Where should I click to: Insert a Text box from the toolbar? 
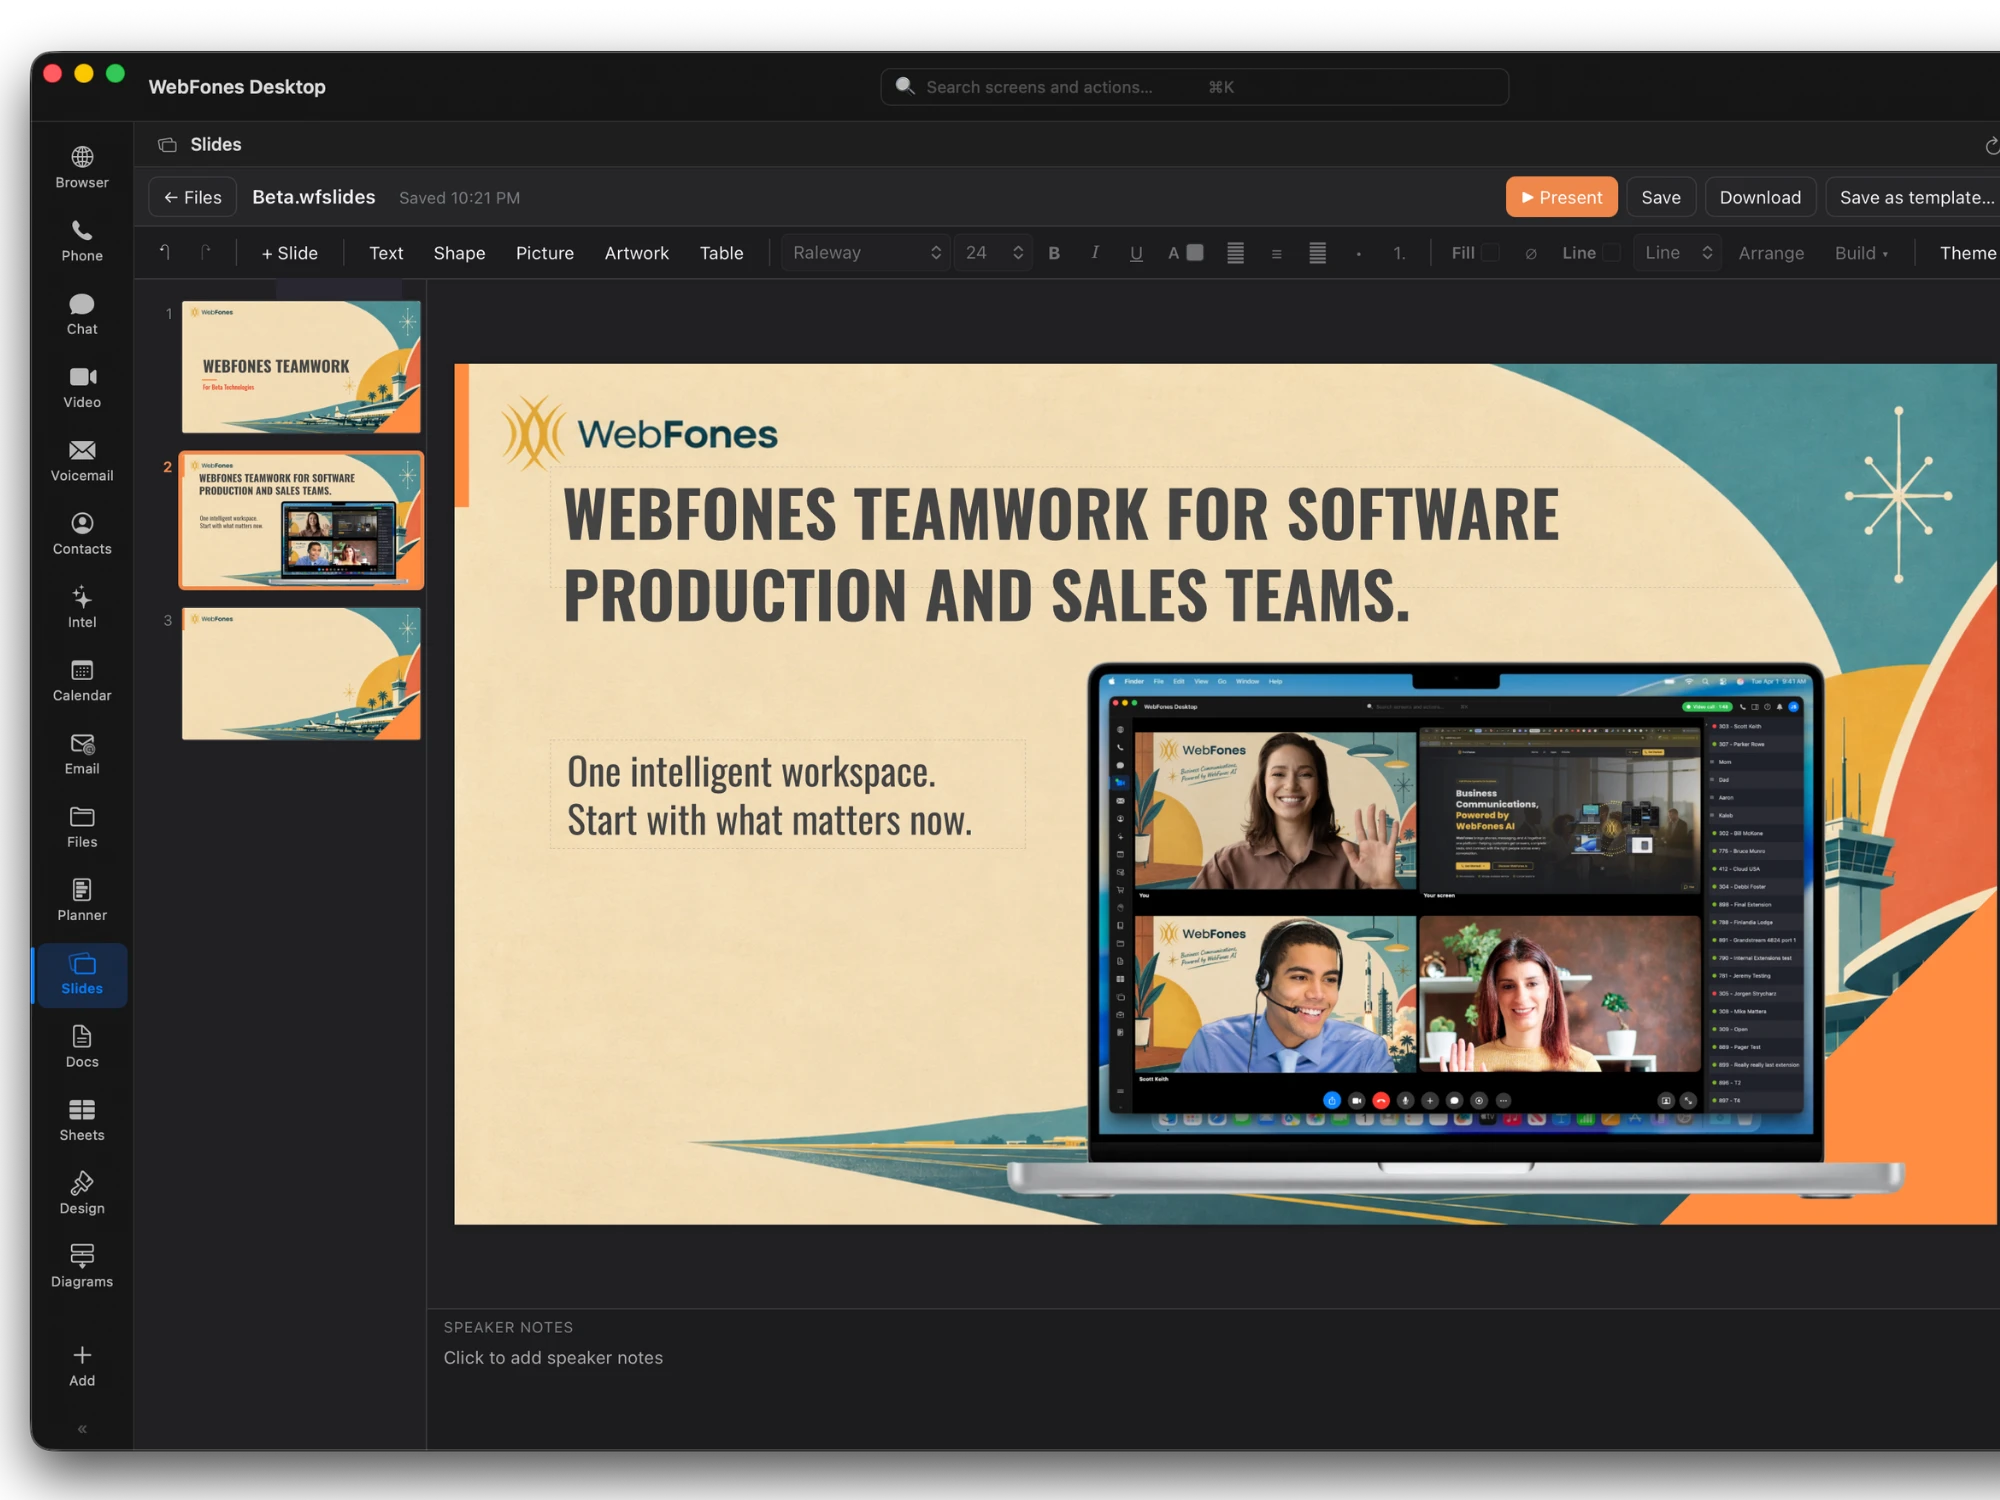tap(386, 253)
